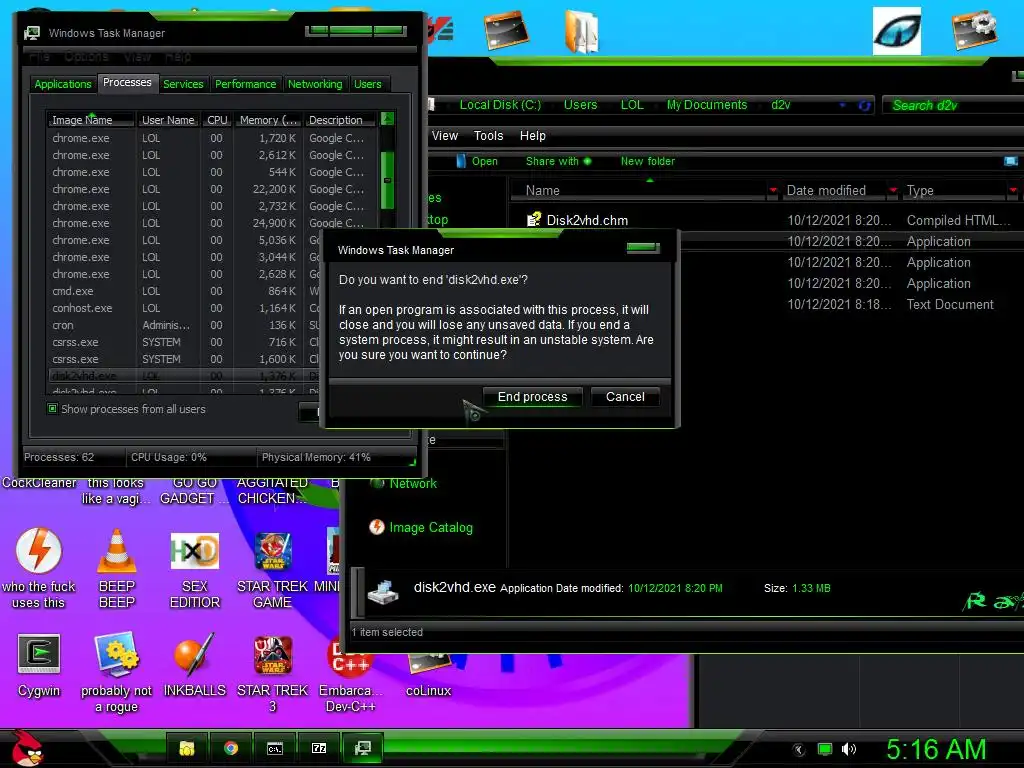Open the Cygwin desktop icon
Screen dimensions: 1024x768
39,665
